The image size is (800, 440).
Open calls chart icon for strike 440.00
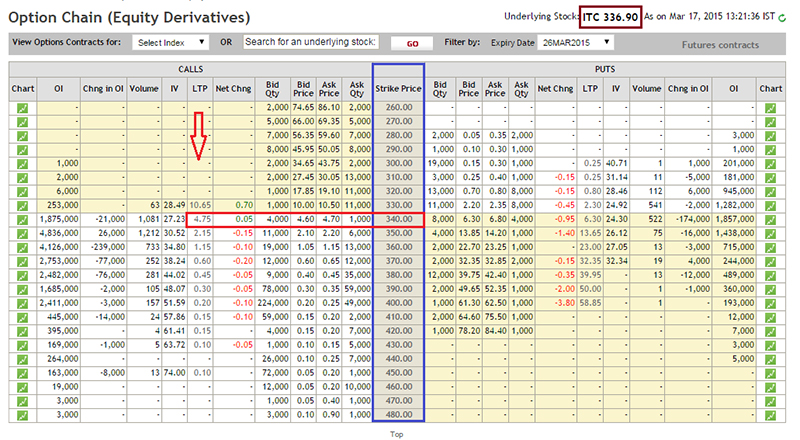[x=22, y=359]
